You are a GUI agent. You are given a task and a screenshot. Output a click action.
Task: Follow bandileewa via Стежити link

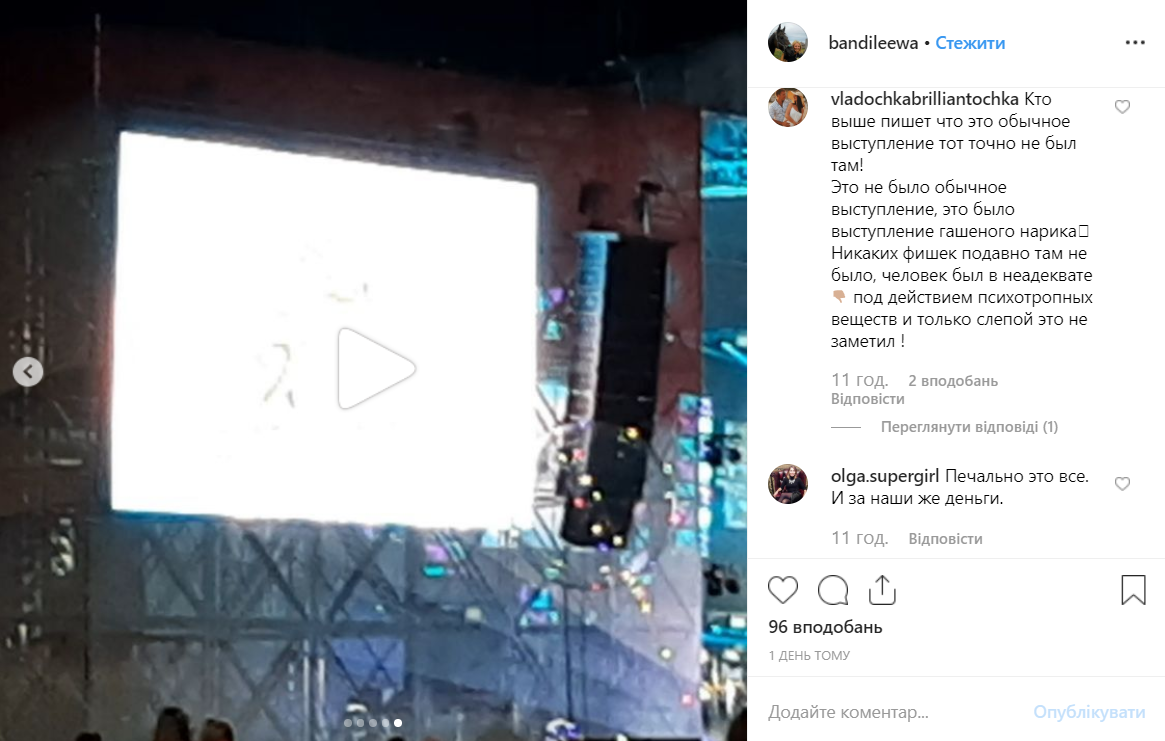tap(970, 43)
